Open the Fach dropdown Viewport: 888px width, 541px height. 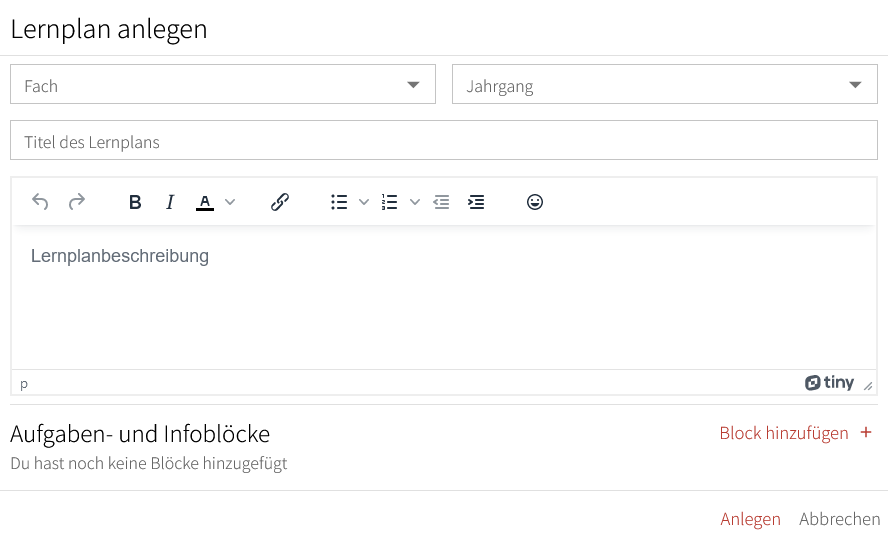tap(223, 84)
